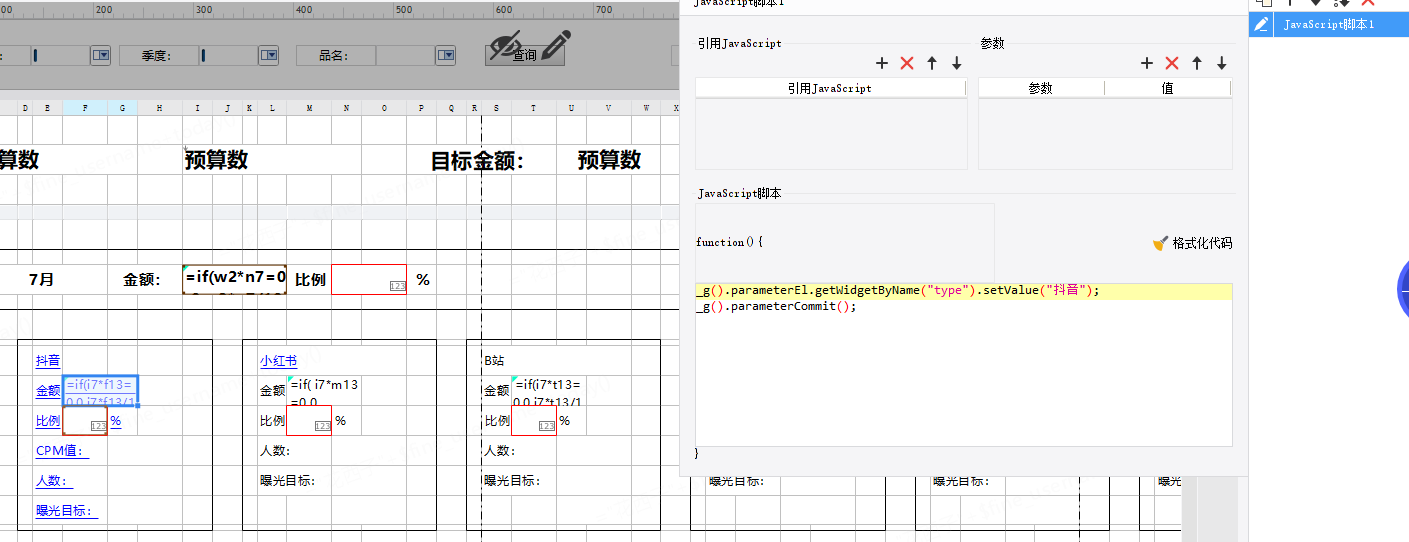Click the 金额 label cell under 小红书

point(273,391)
